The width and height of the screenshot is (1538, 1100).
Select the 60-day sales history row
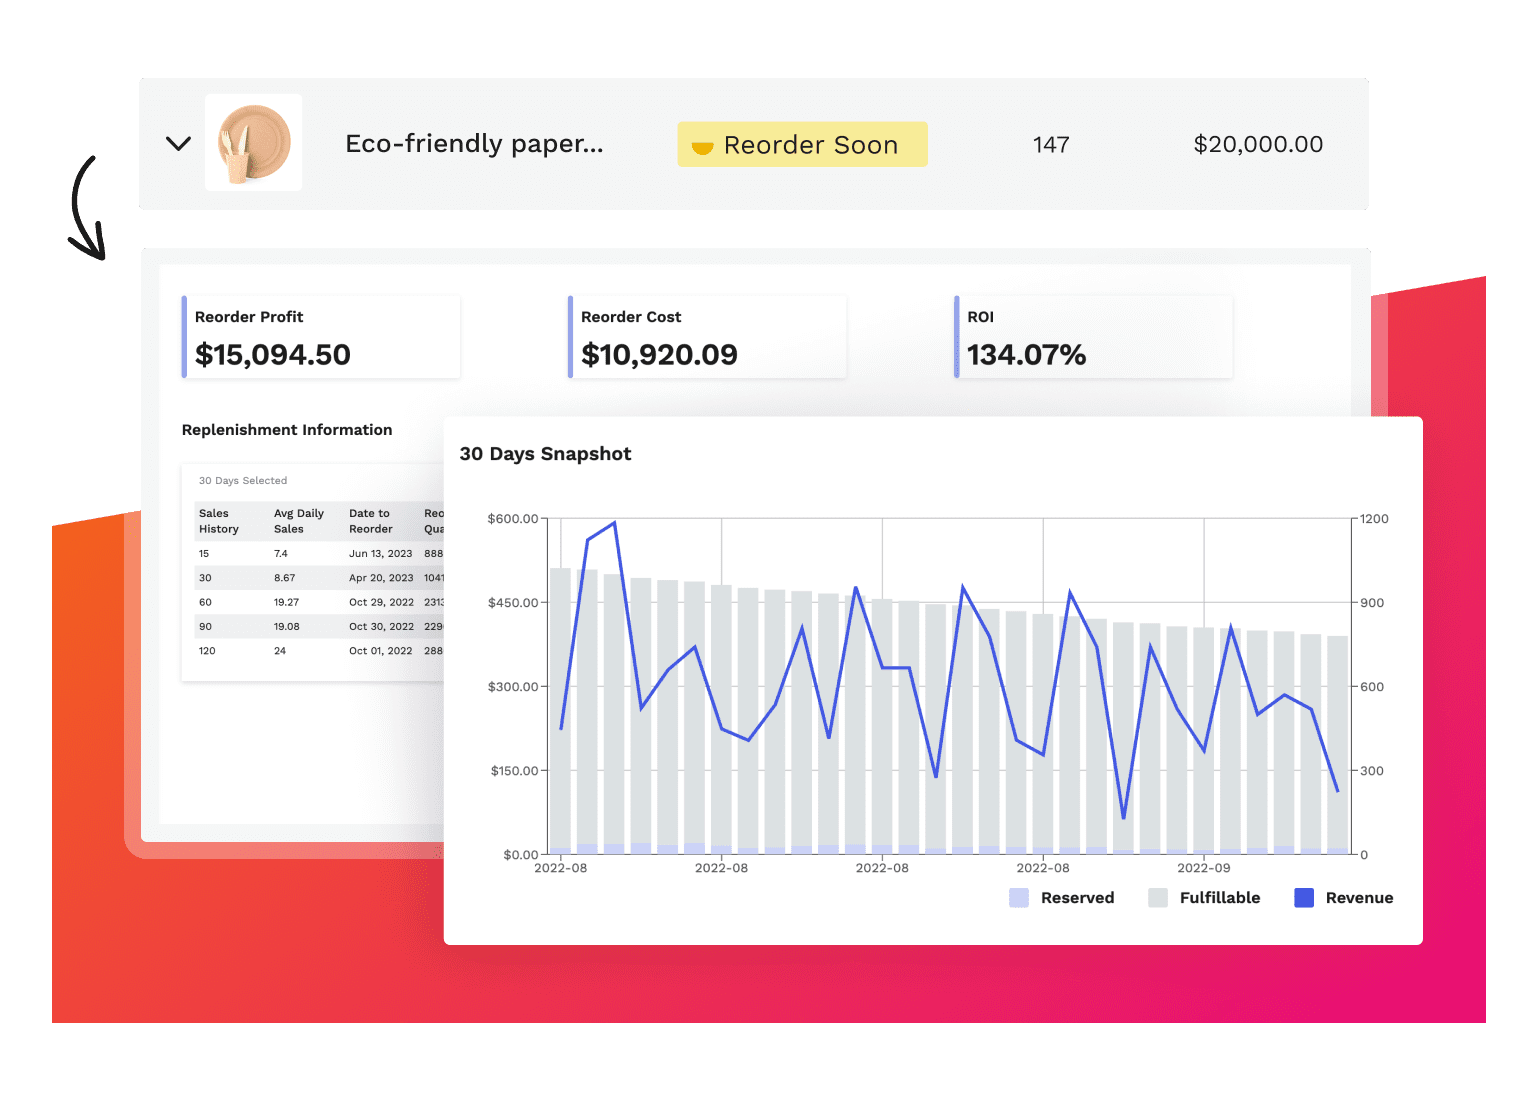pyautogui.click(x=312, y=602)
